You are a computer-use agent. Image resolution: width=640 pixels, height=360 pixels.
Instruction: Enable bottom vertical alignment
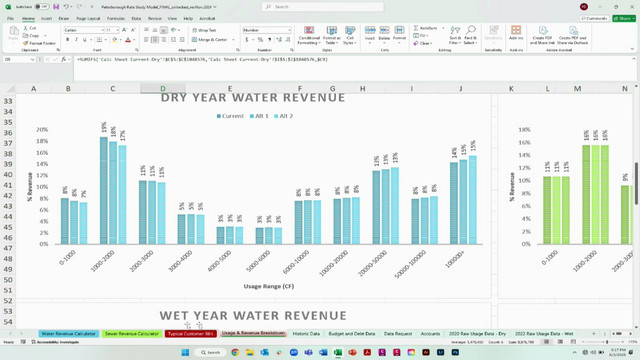tap(164, 30)
